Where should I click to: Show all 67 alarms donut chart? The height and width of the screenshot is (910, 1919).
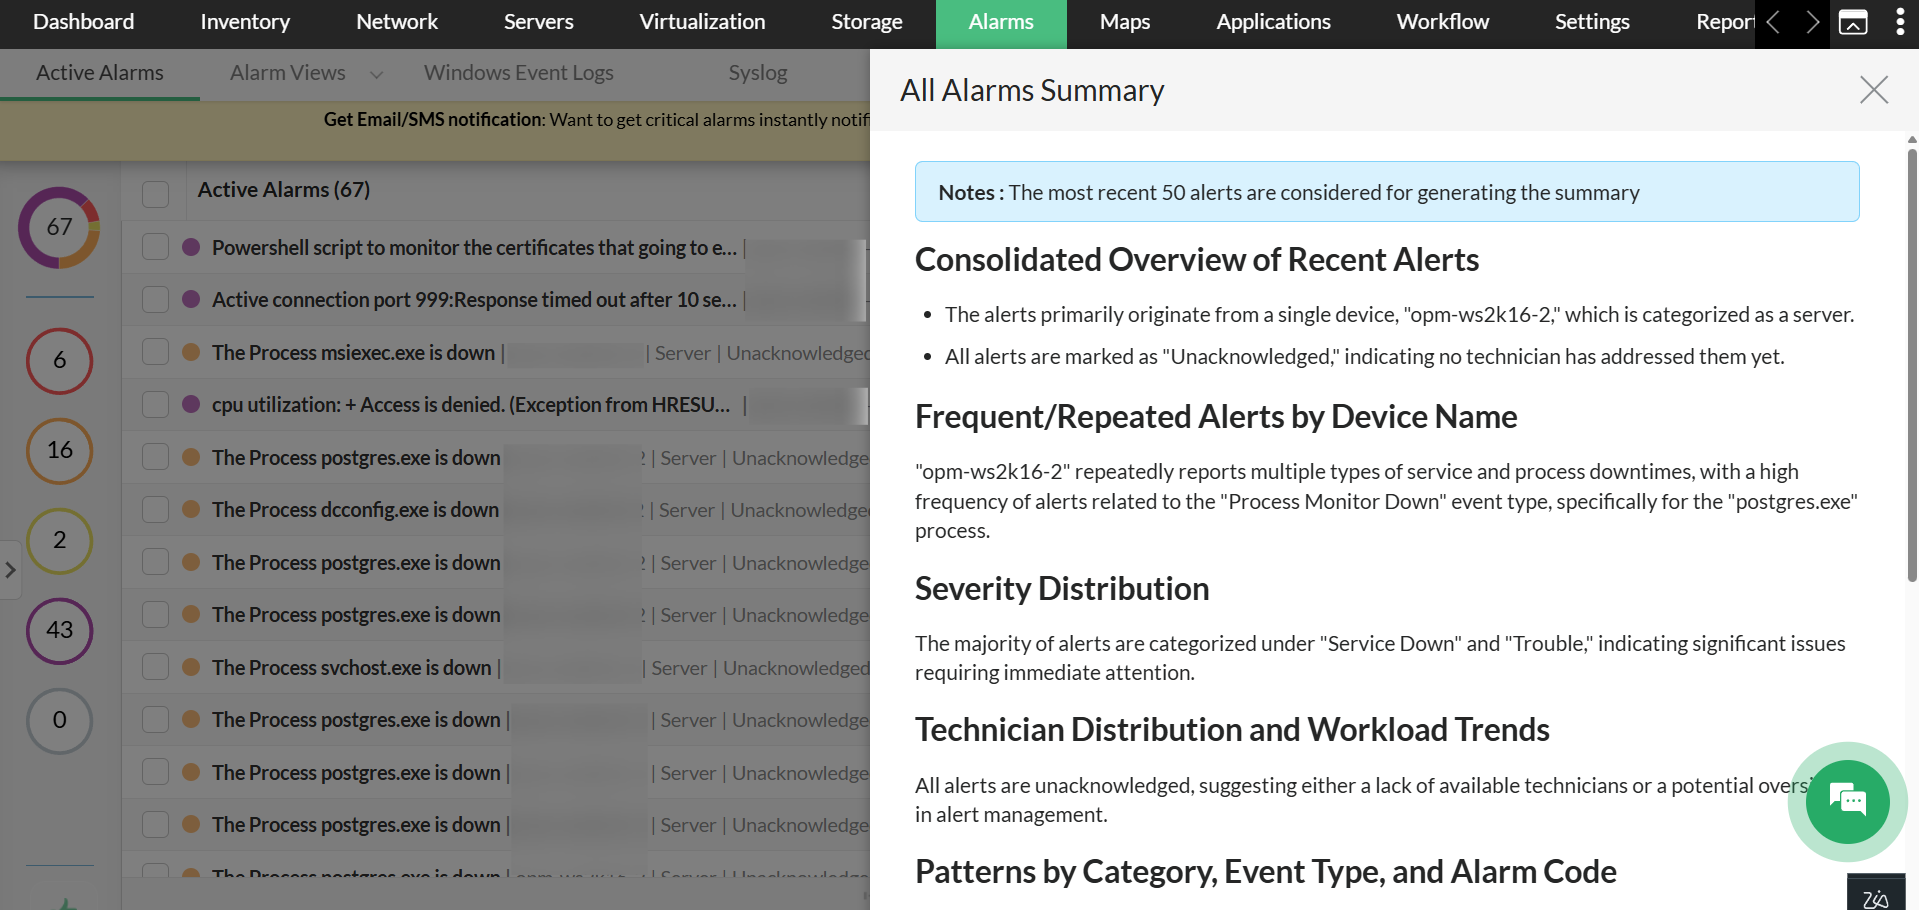(60, 227)
